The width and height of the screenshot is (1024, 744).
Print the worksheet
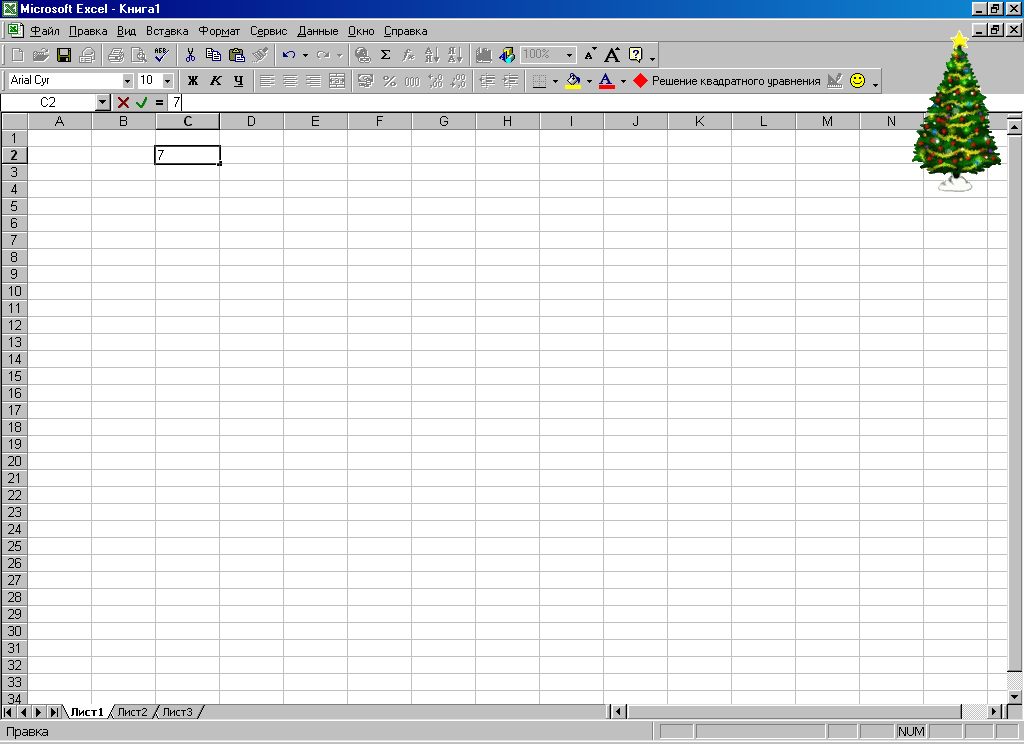tap(116, 55)
